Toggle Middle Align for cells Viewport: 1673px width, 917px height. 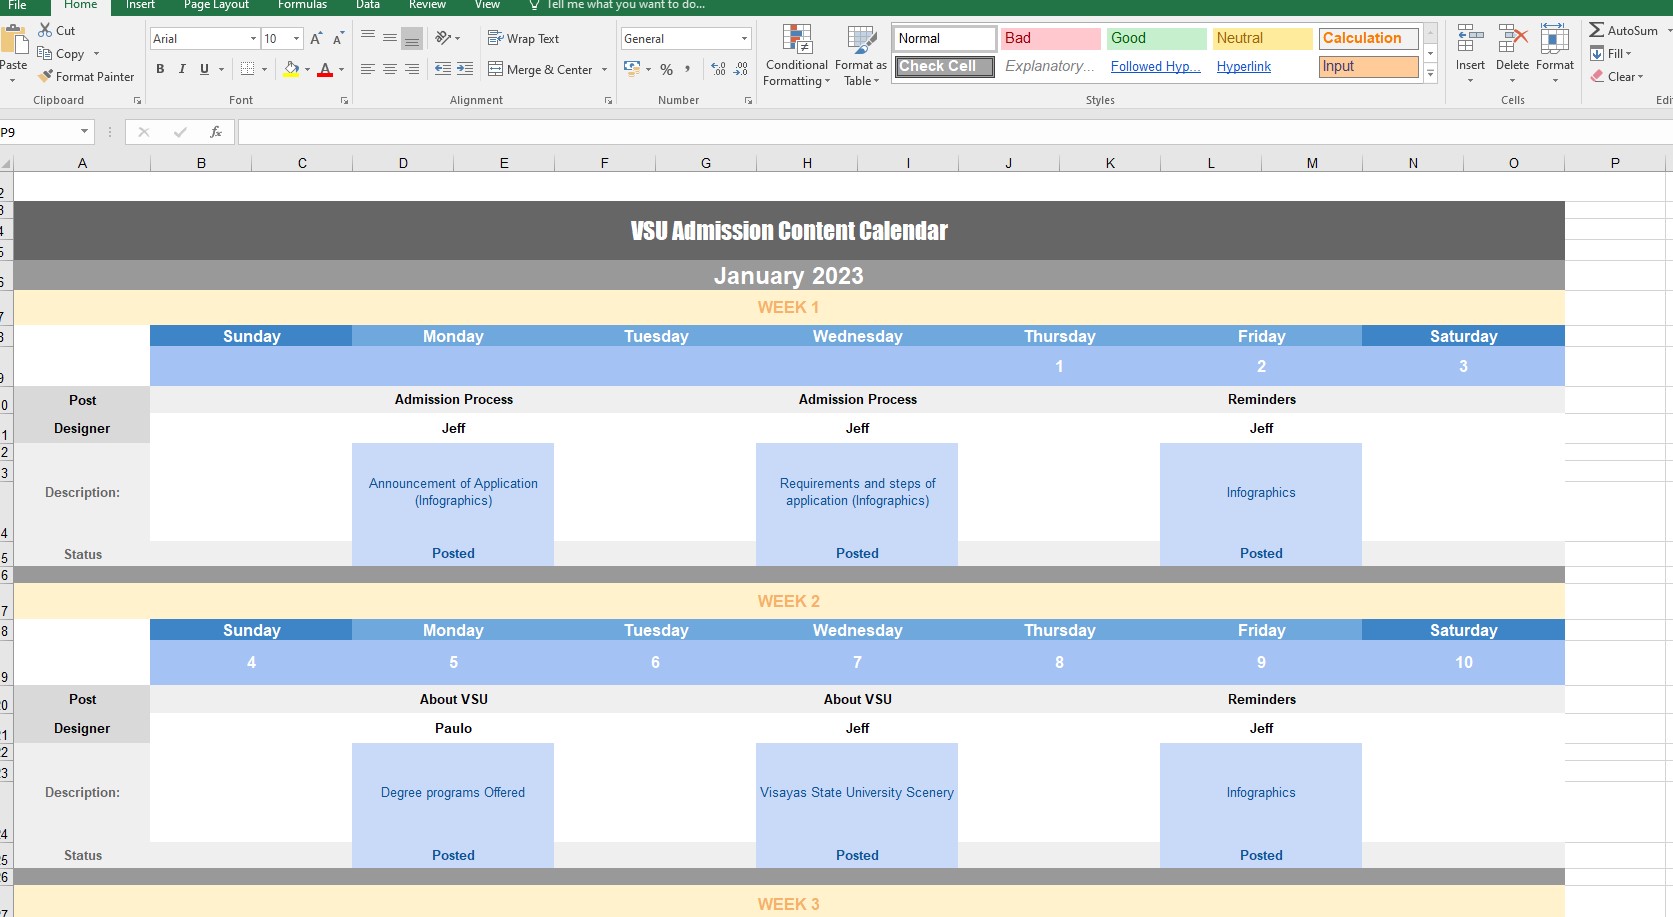click(390, 38)
